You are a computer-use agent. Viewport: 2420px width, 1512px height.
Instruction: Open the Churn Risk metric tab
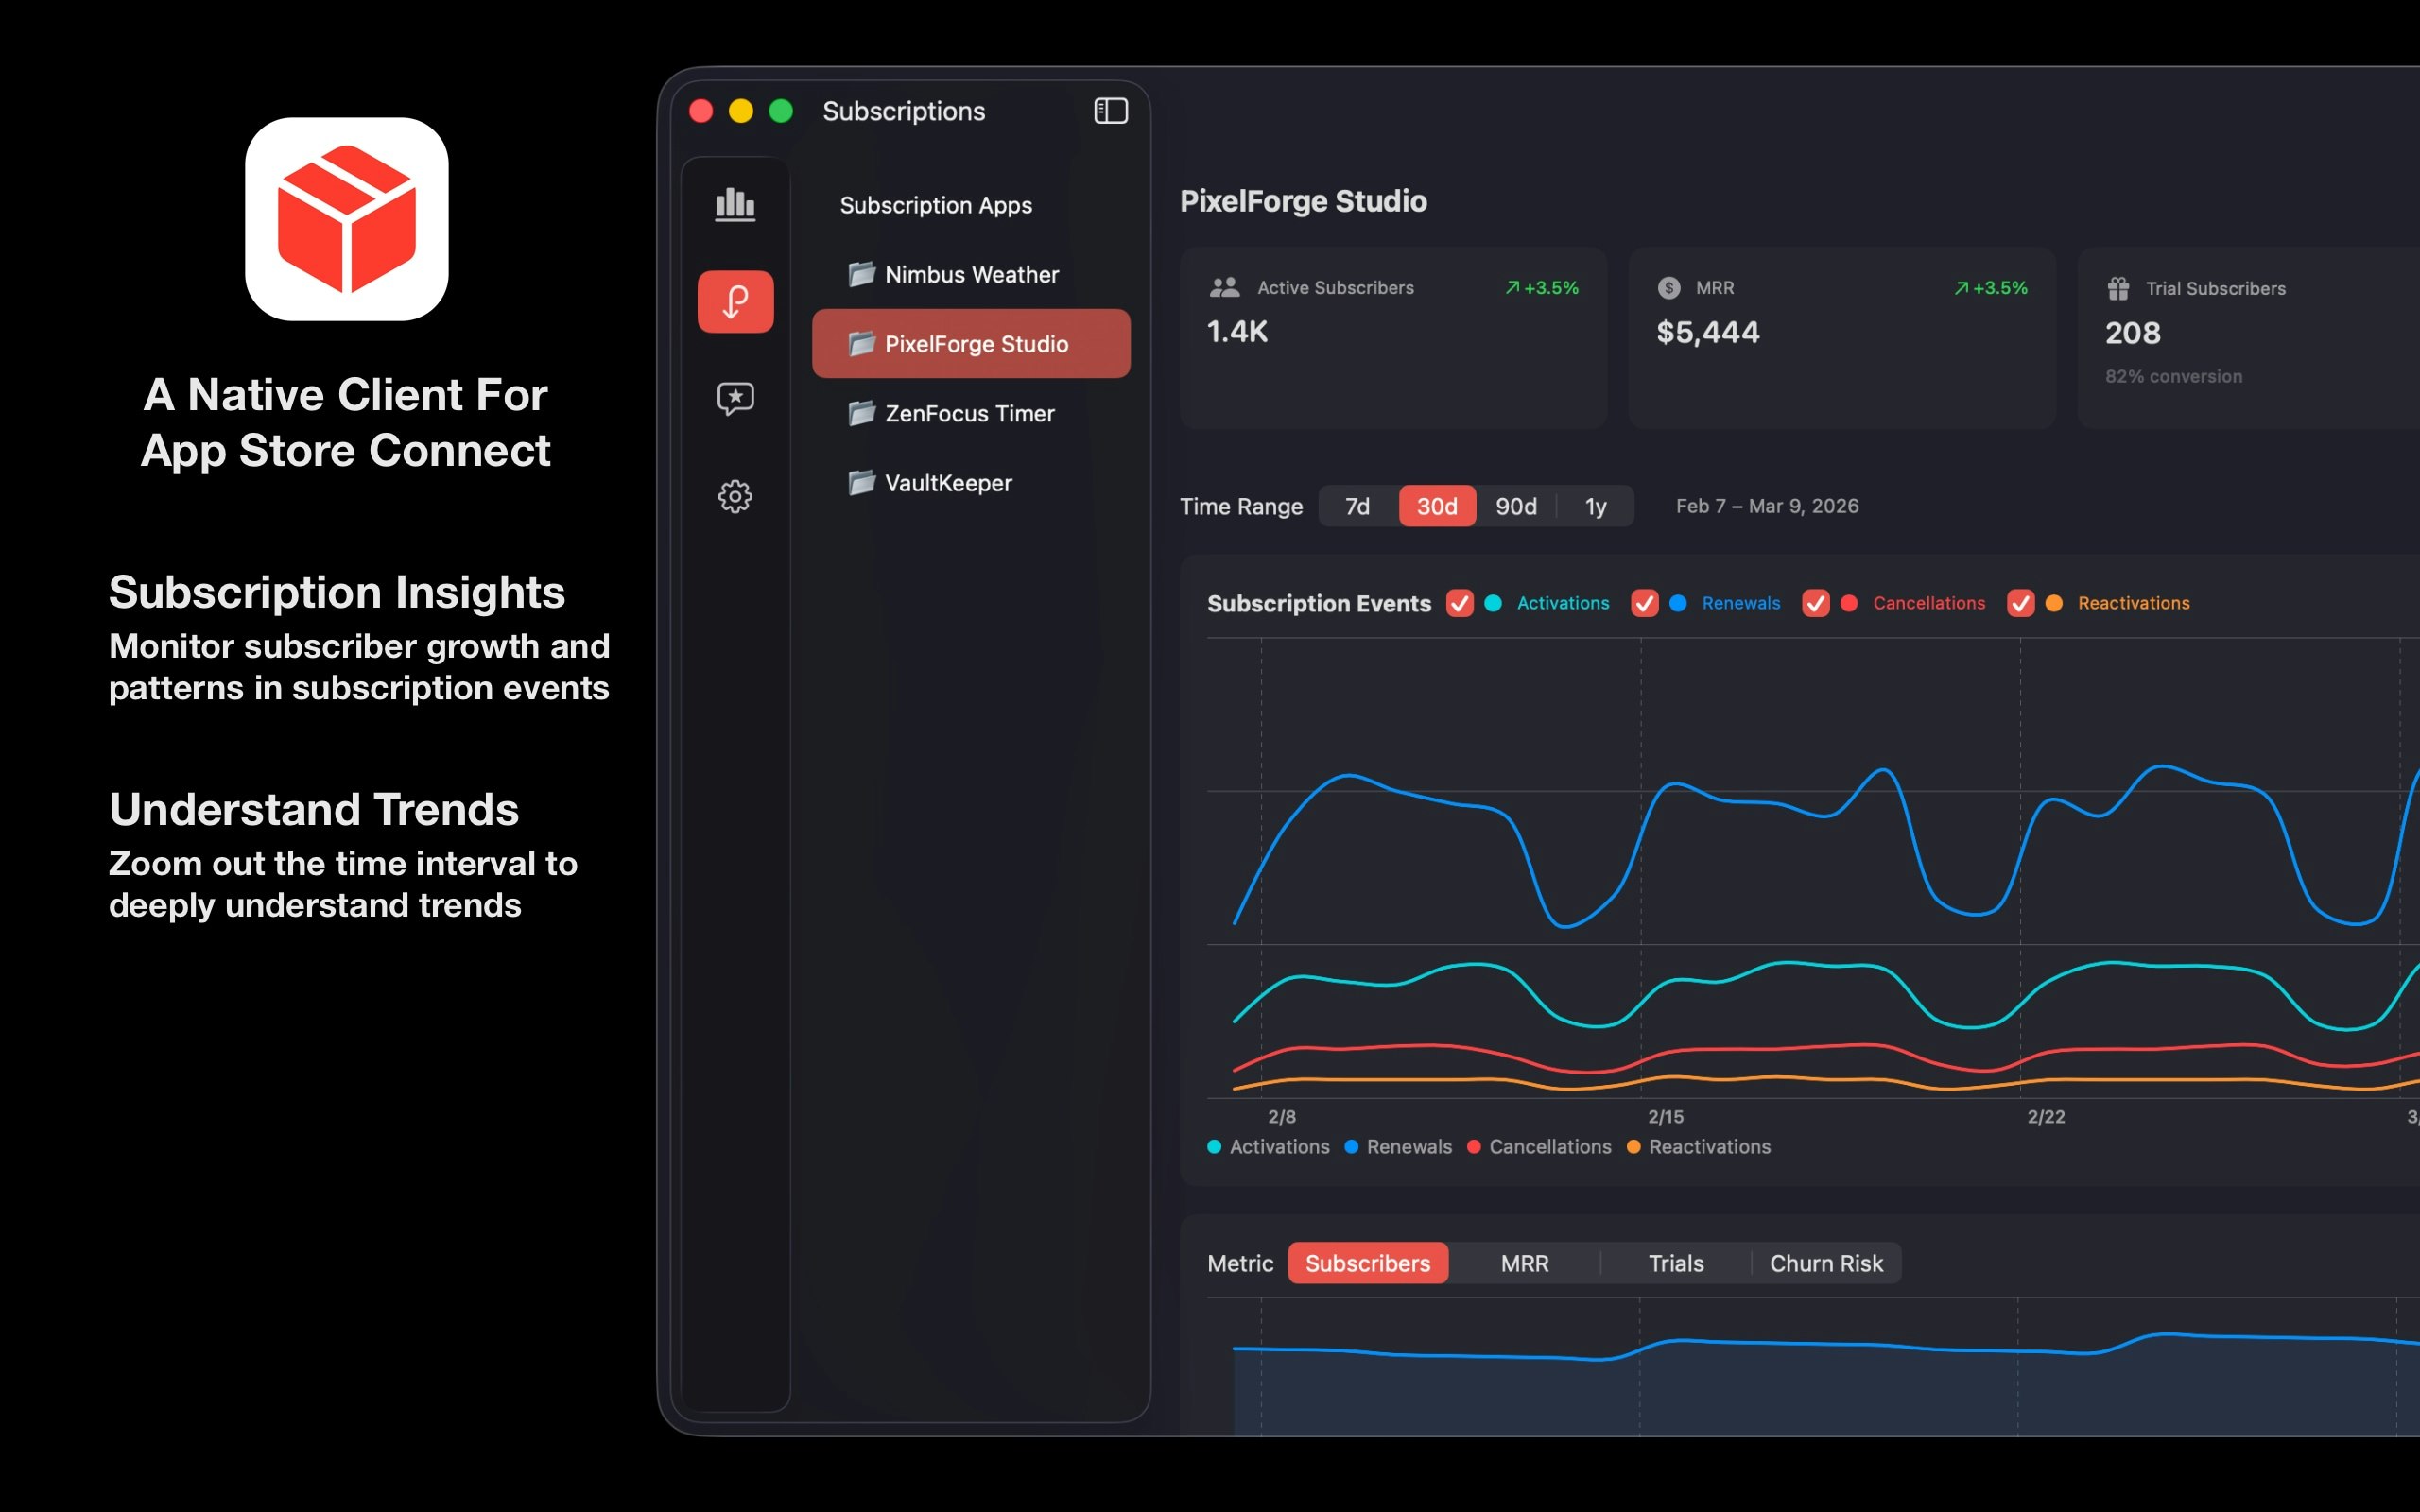tap(1826, 1263)
